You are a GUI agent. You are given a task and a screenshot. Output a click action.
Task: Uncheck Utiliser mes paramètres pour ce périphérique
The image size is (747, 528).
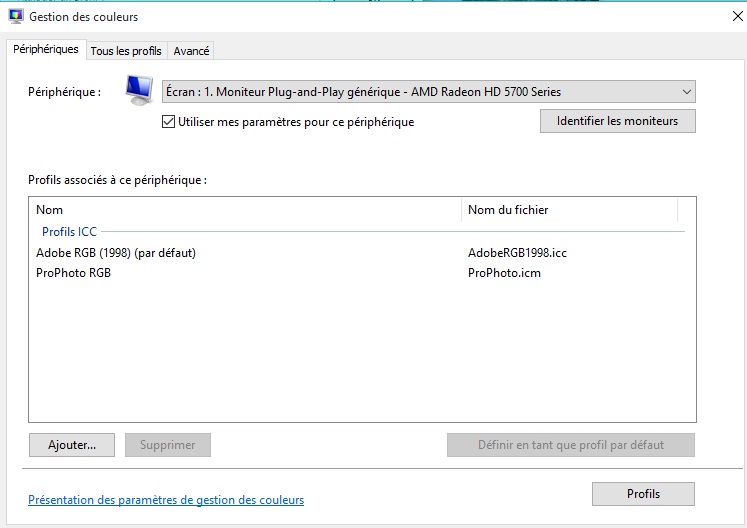[x=169, y=122]
